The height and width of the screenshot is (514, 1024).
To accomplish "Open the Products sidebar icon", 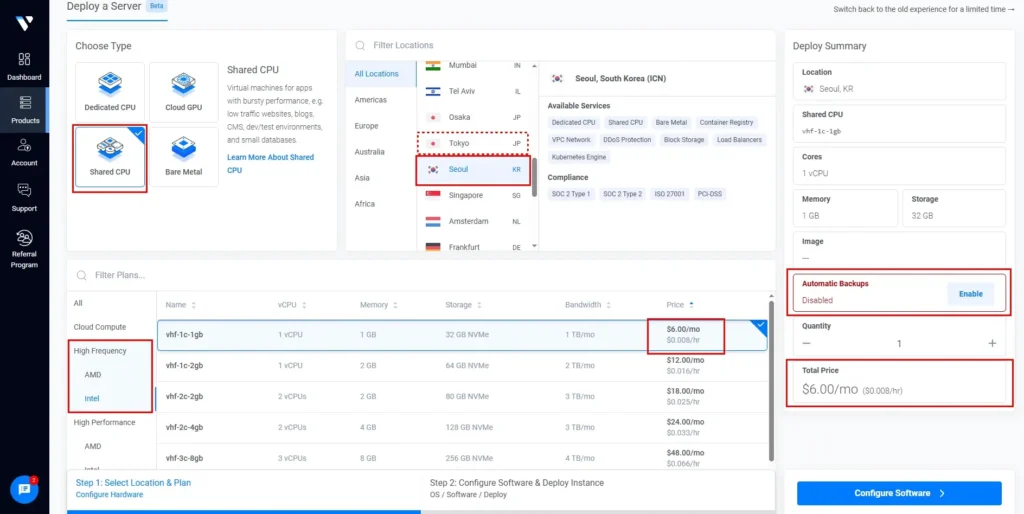I will click(x=24, y=103).
